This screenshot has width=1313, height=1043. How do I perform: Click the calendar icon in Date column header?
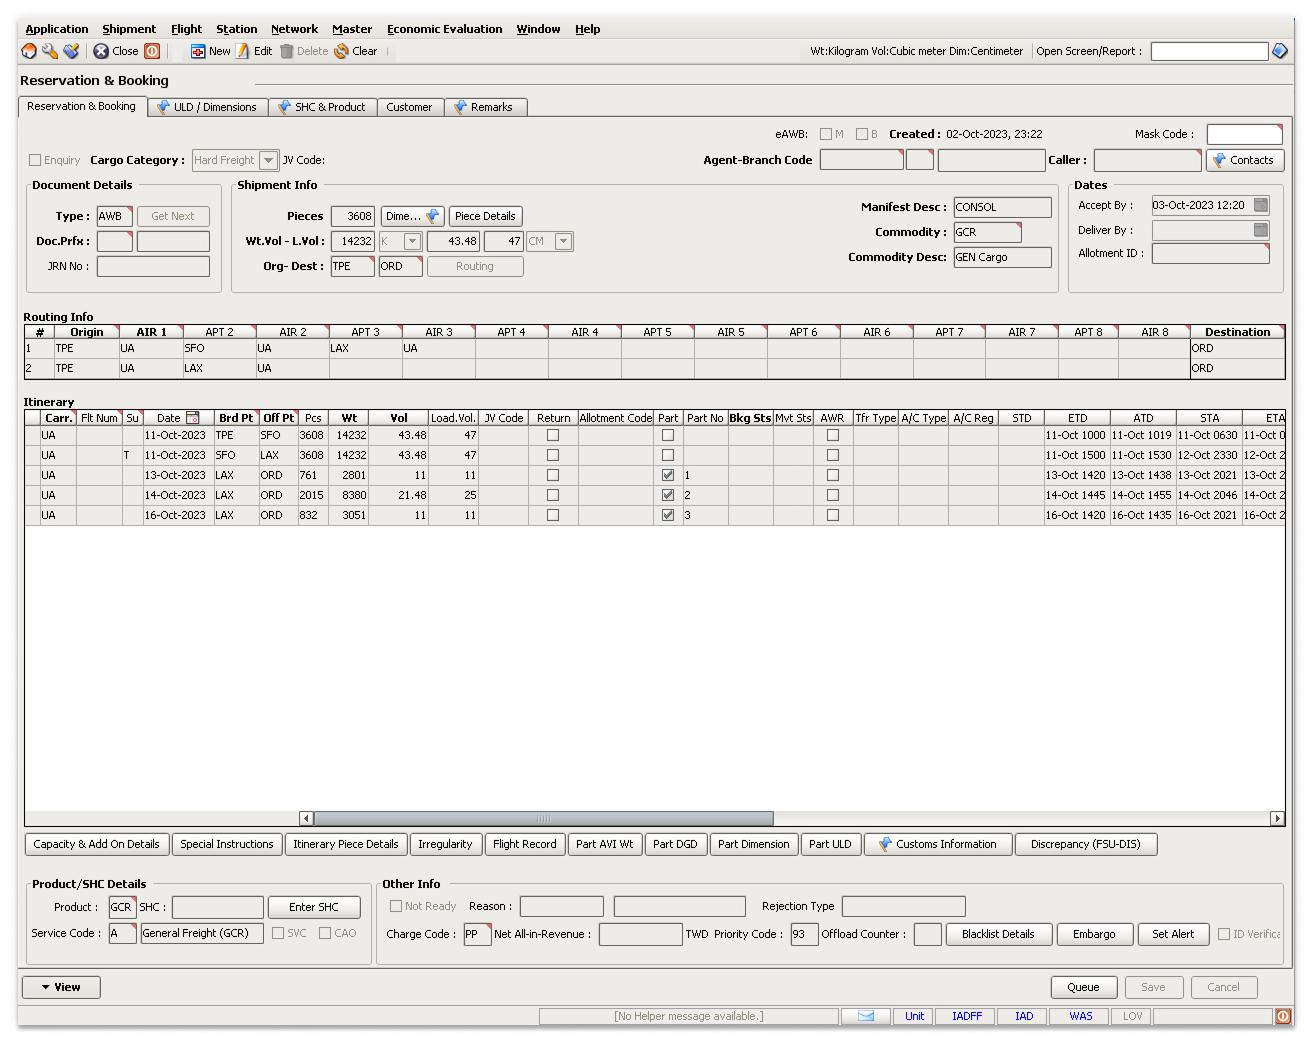(193, 418)
